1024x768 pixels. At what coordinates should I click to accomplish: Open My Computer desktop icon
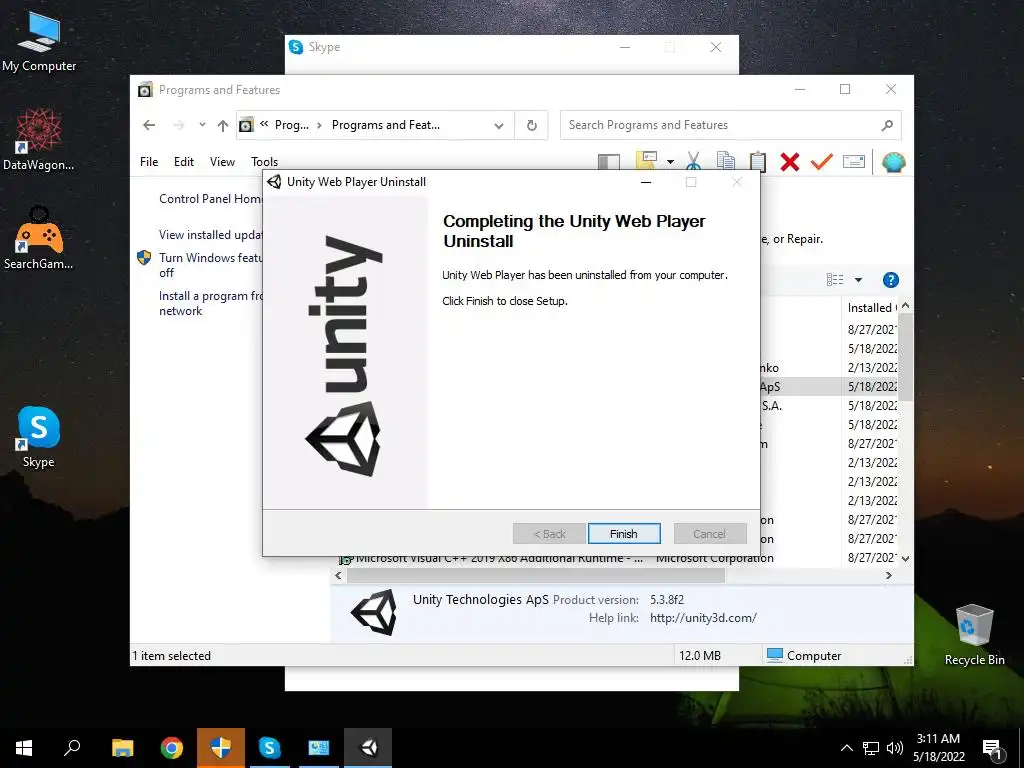pyautogui.click(x=39, y=41)
